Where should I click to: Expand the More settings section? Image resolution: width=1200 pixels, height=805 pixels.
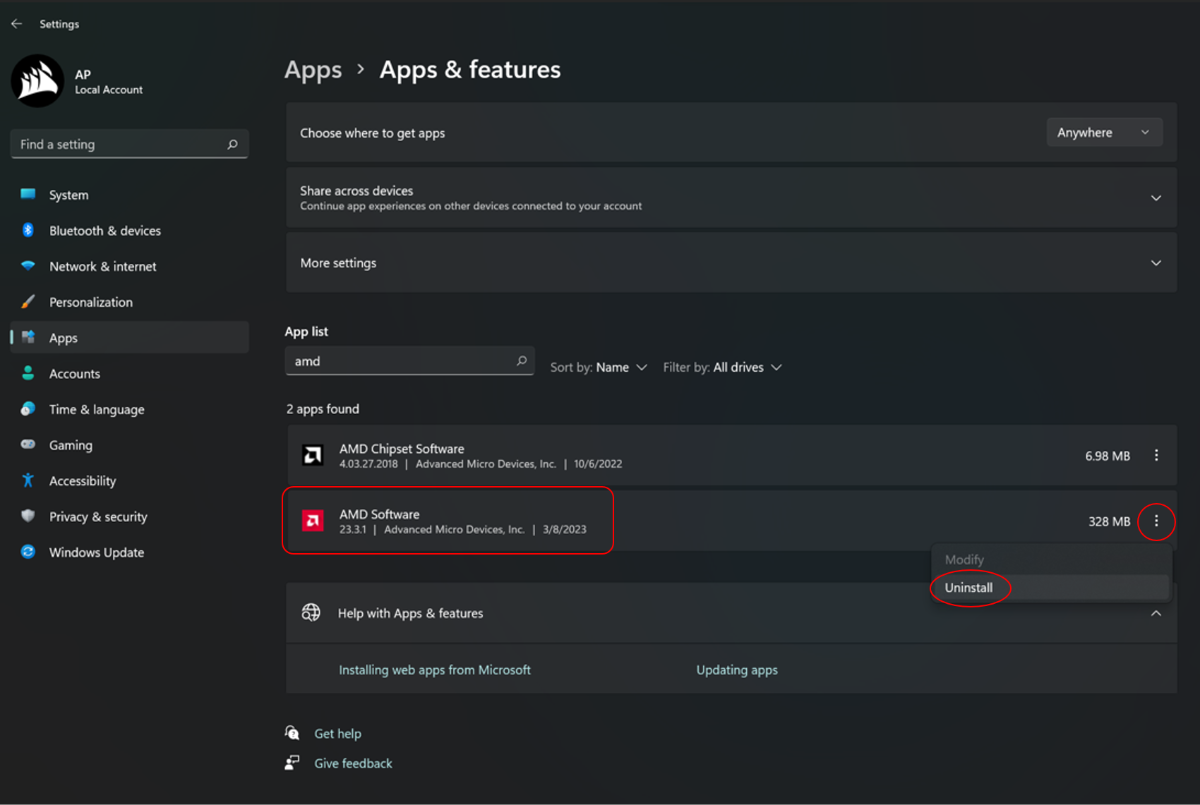click(x=731, y=263)
